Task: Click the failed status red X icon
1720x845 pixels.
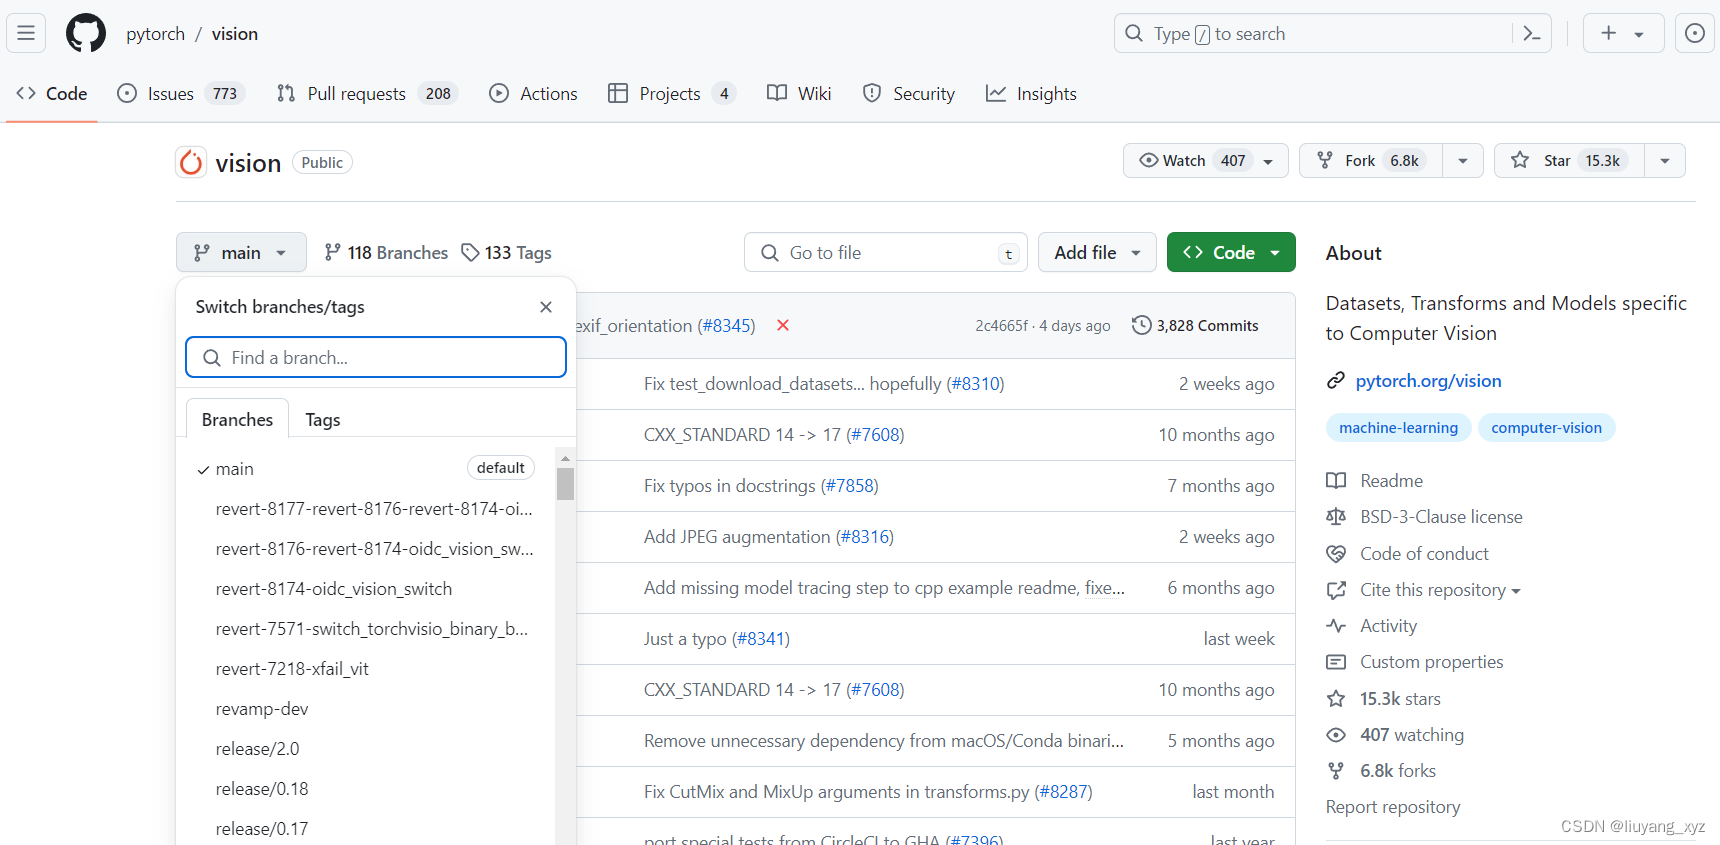Action: (x=783, y=325)
